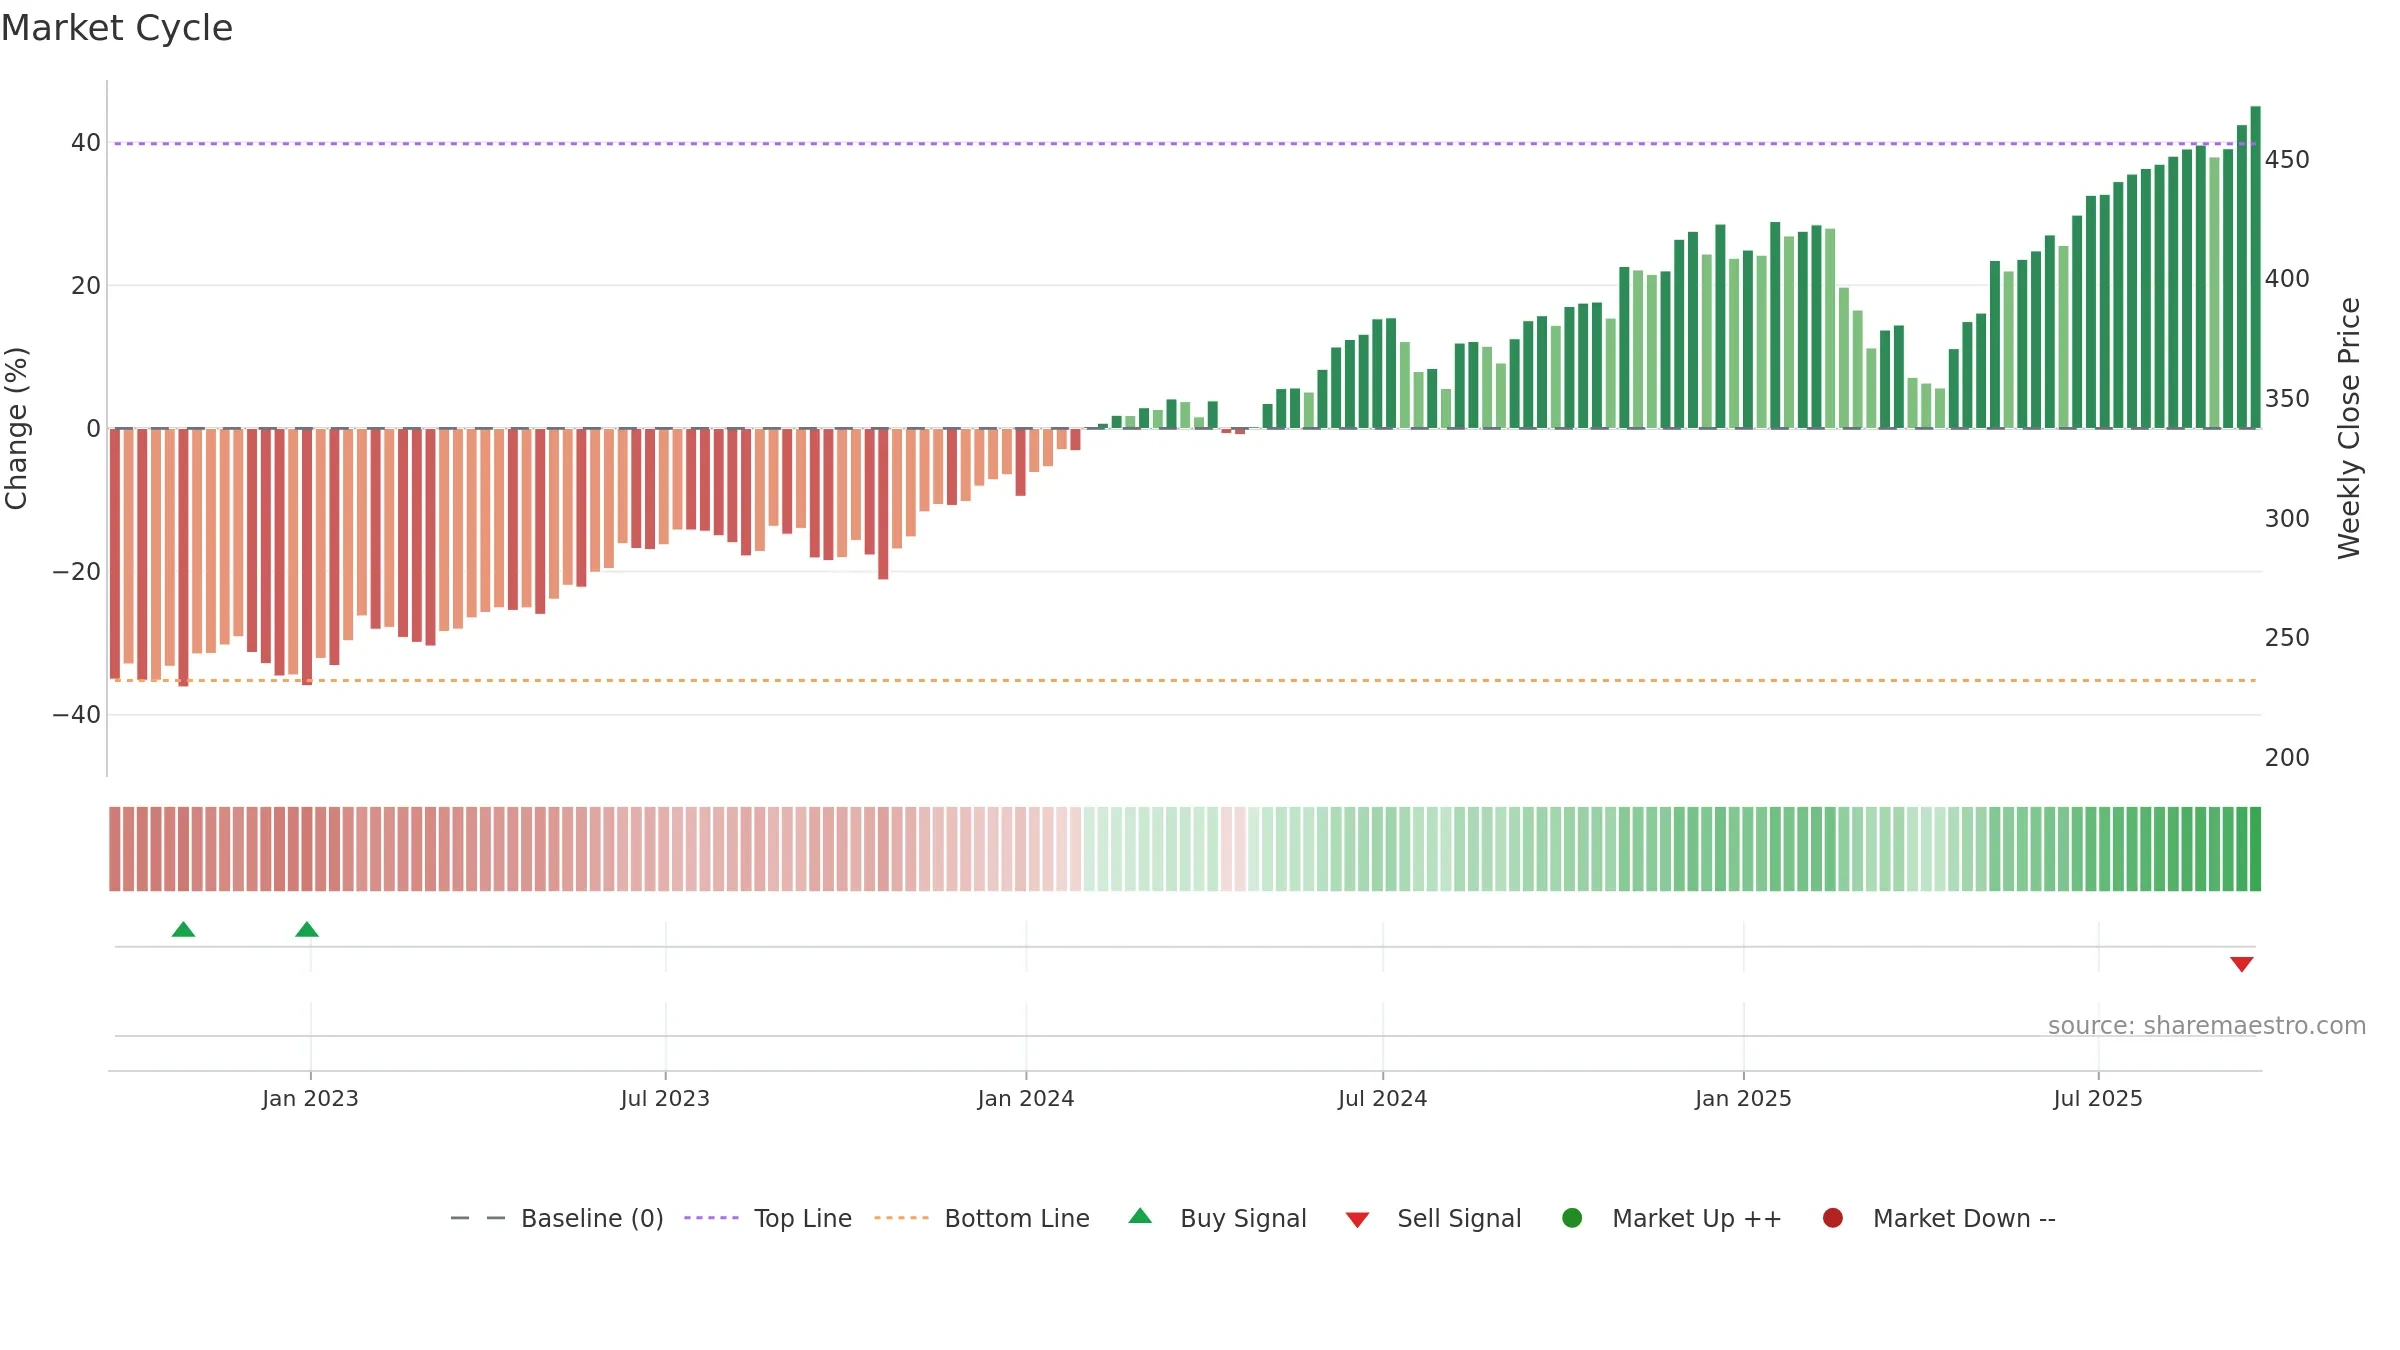Click the Market Cycle chart title
The image size is (2400, 1350).
tap(117, 28)
